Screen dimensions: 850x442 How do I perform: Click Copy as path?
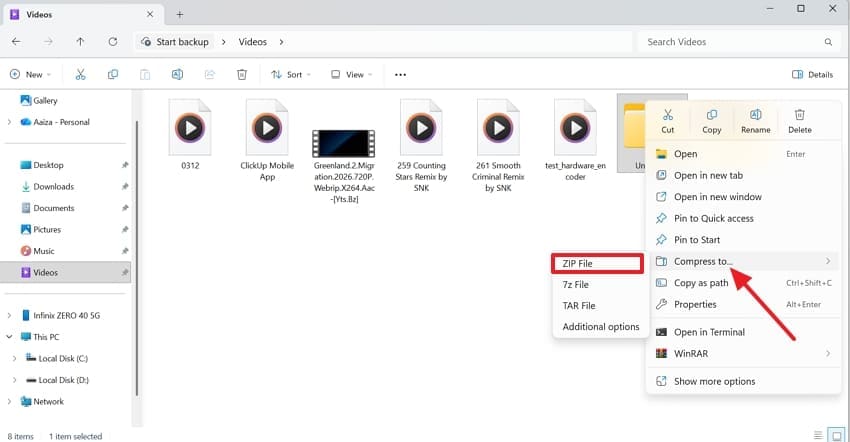[x=743, y=283]
